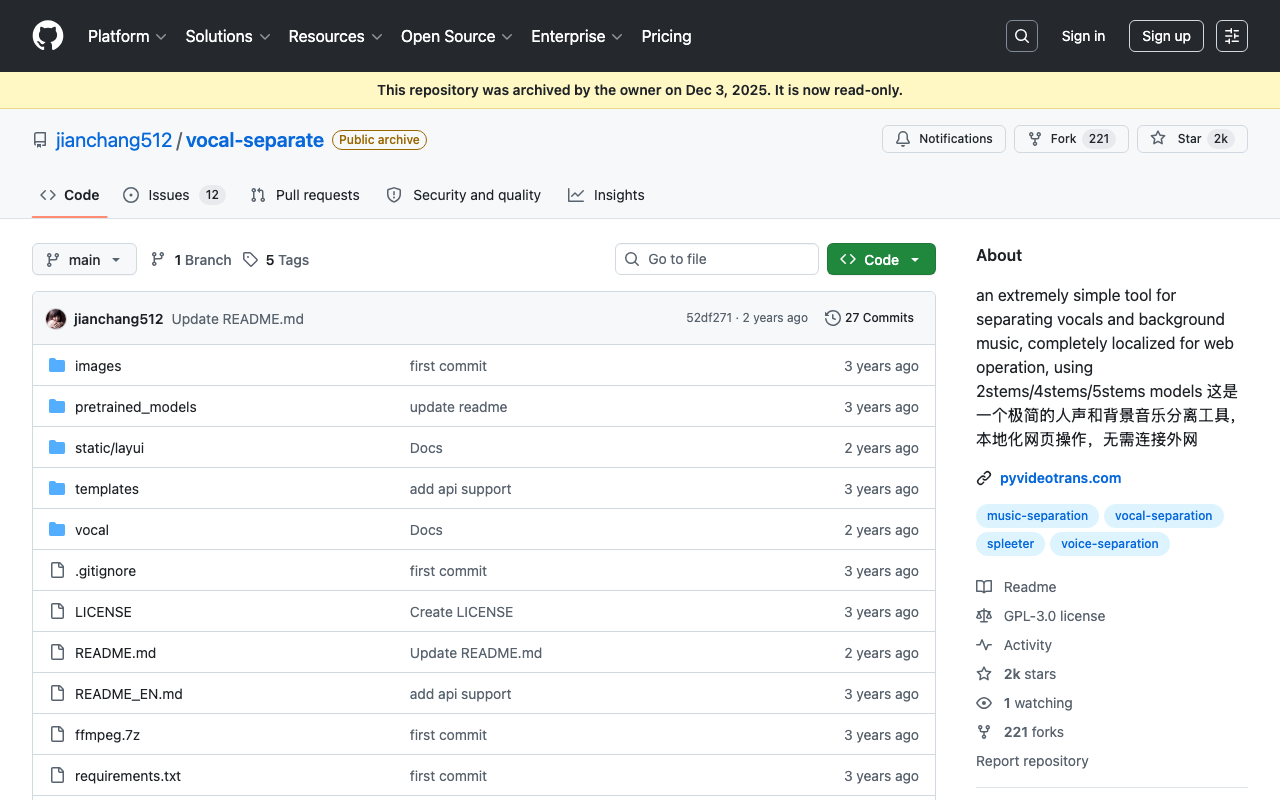1280x800 pixels.
Task: Click the 5 Tags tag icon
Action: click(x=250, y=260)
